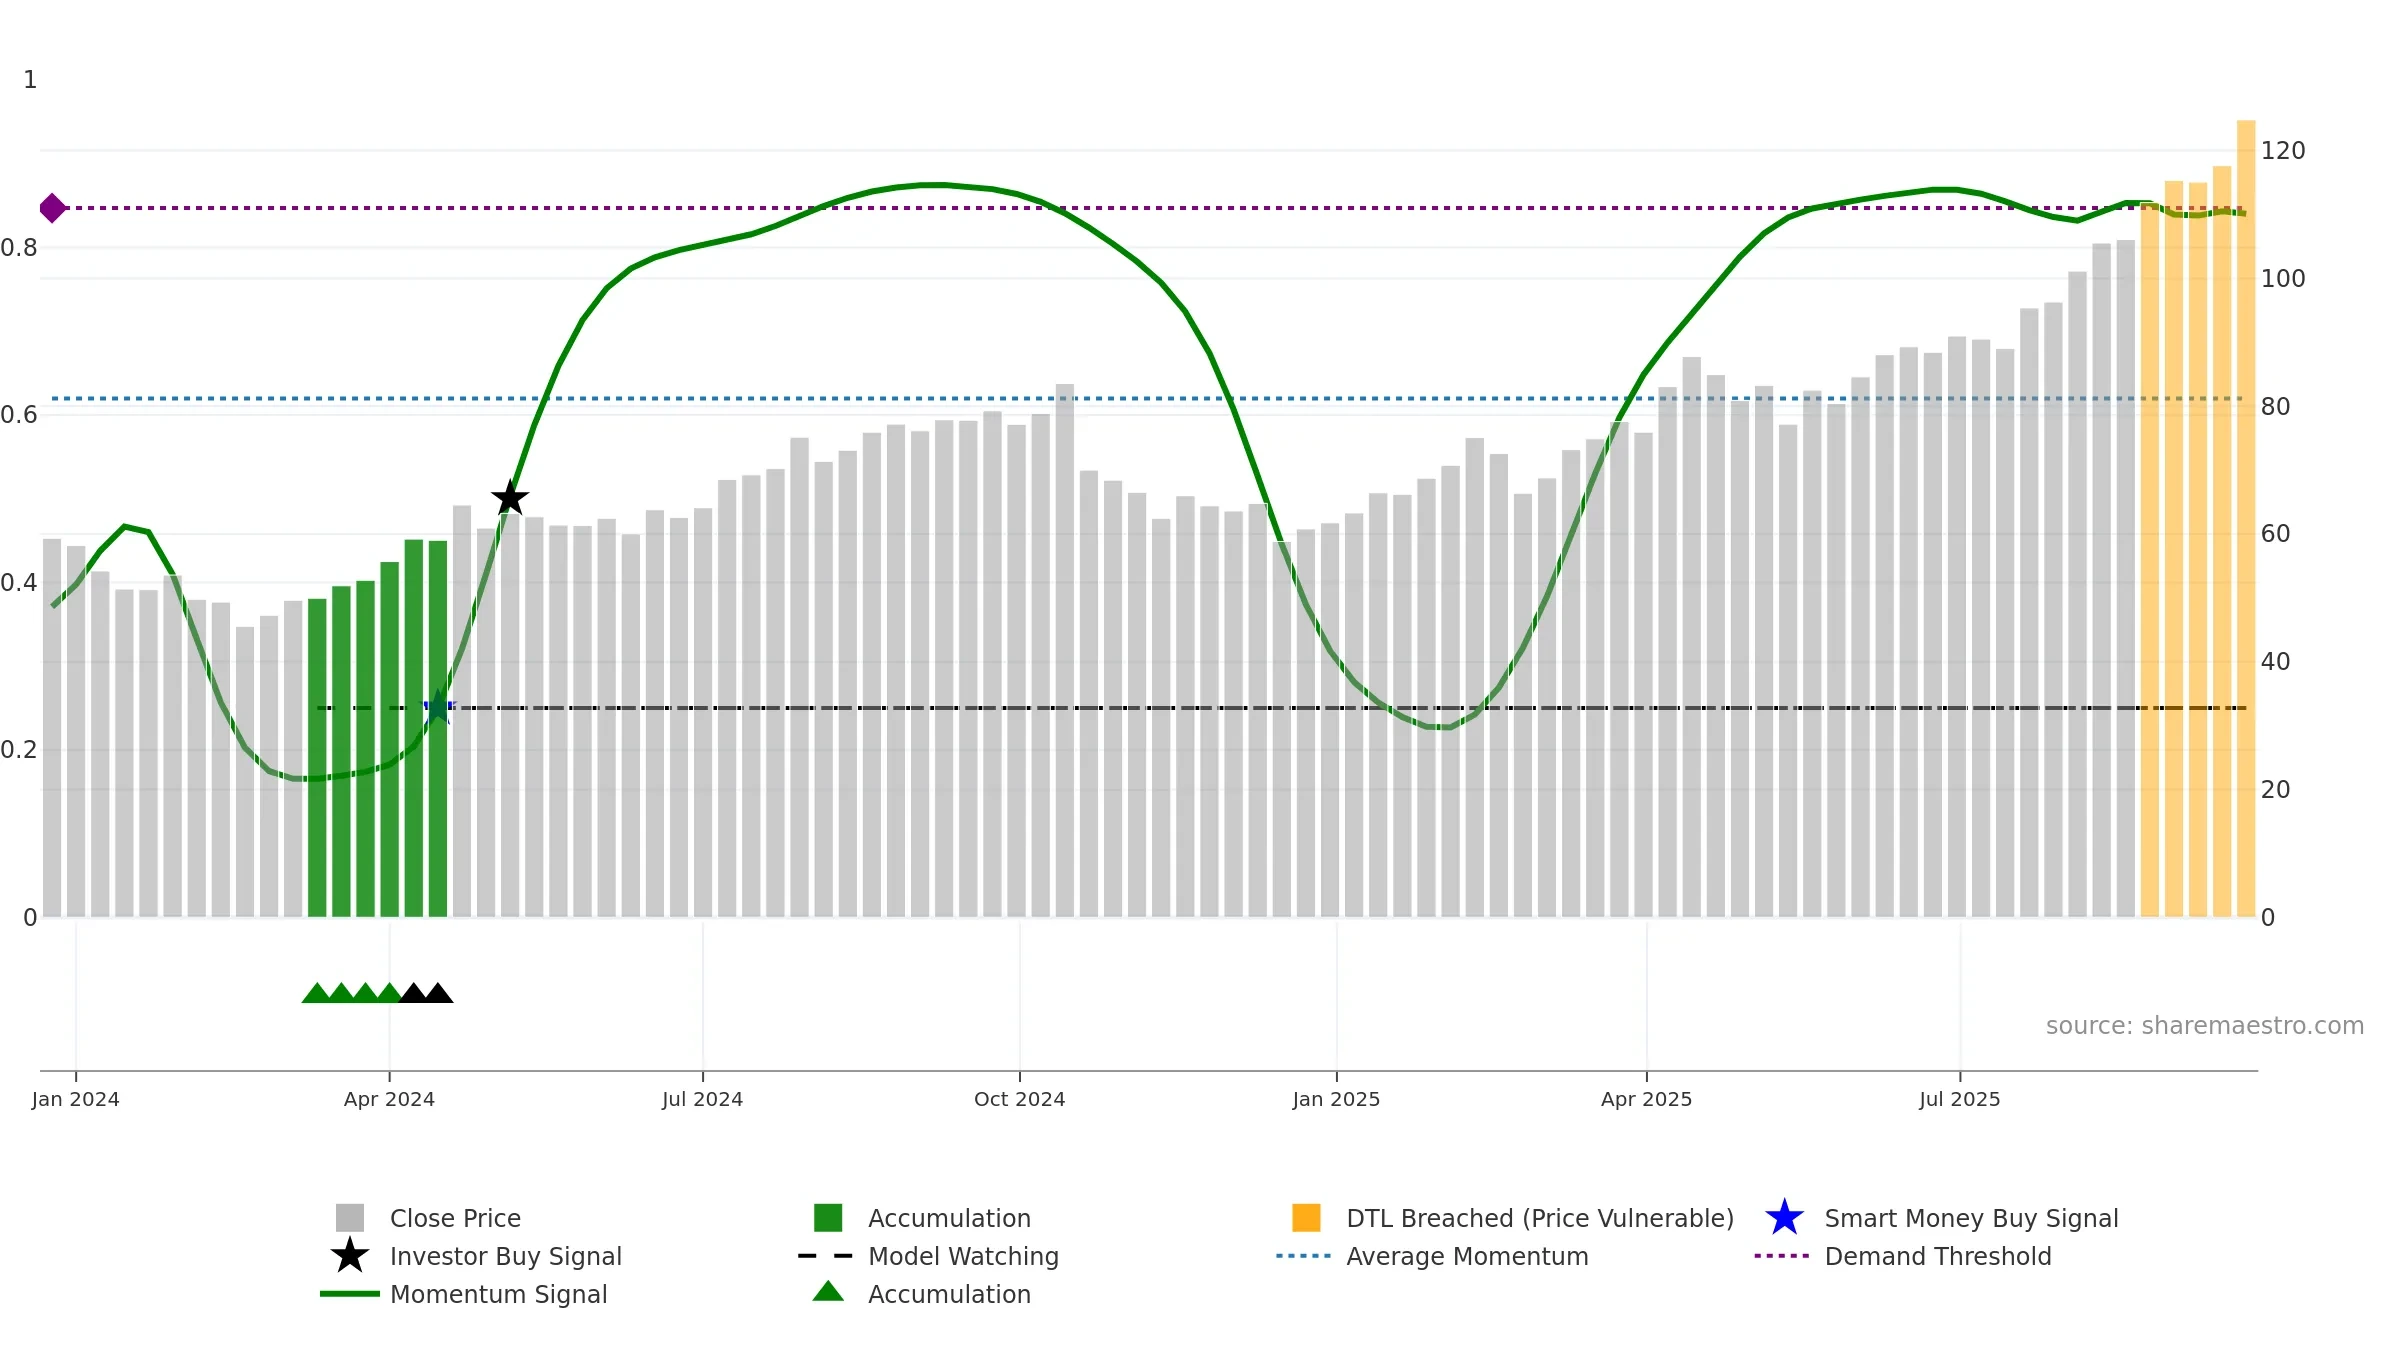Click the last black triangle marker below chart

tap(438, 993)
